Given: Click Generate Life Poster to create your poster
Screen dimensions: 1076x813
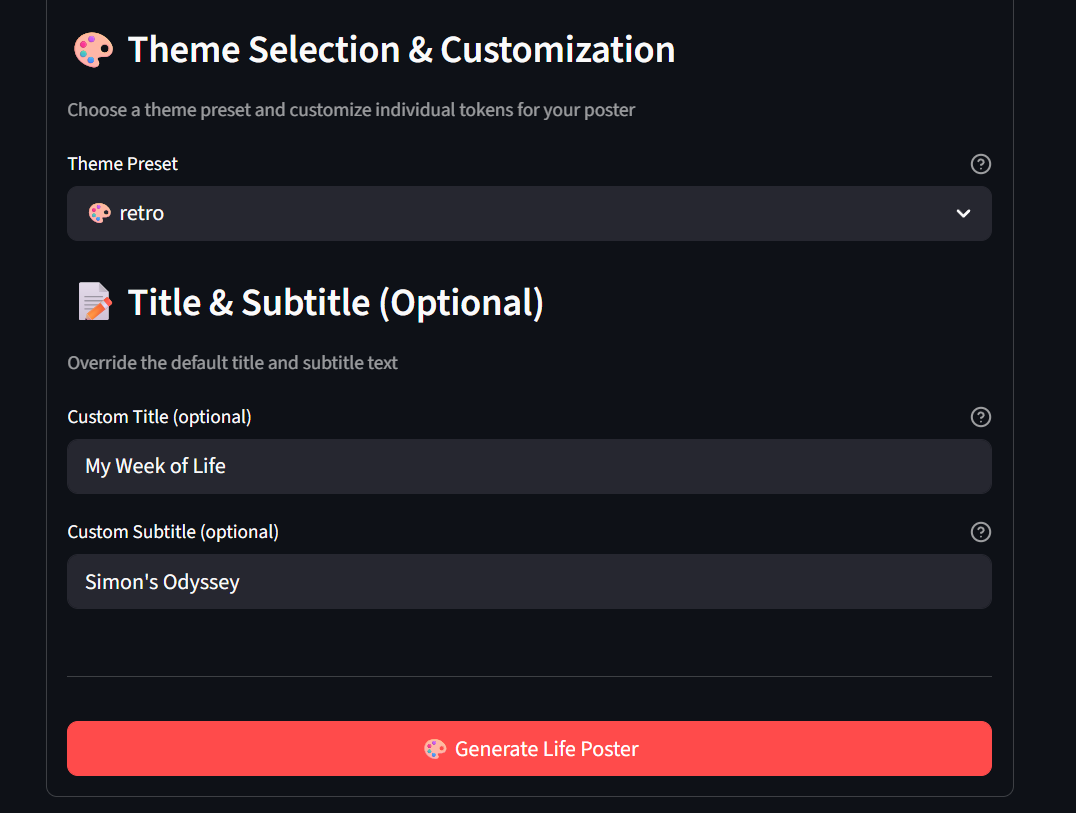Looking at the screenshot, I should tap(529, 748).
